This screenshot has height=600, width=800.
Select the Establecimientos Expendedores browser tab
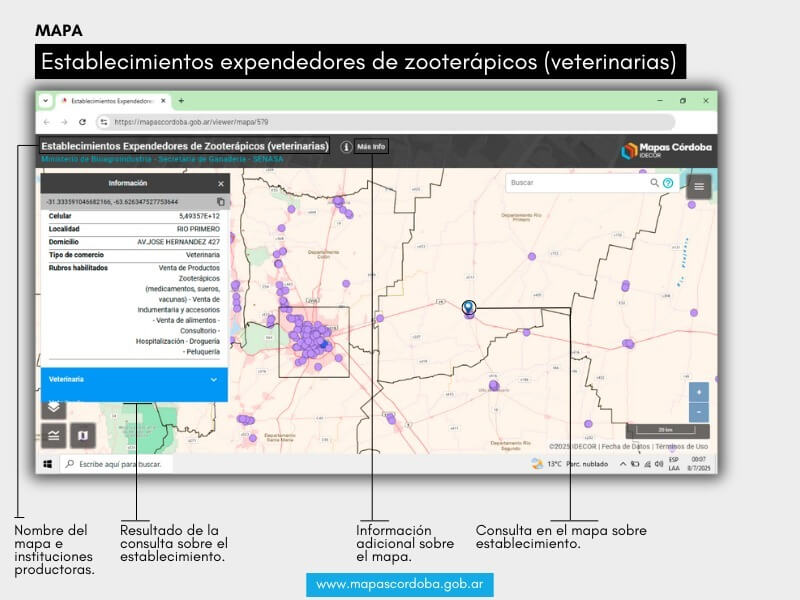pyautogui.click(x=112, y=101)
